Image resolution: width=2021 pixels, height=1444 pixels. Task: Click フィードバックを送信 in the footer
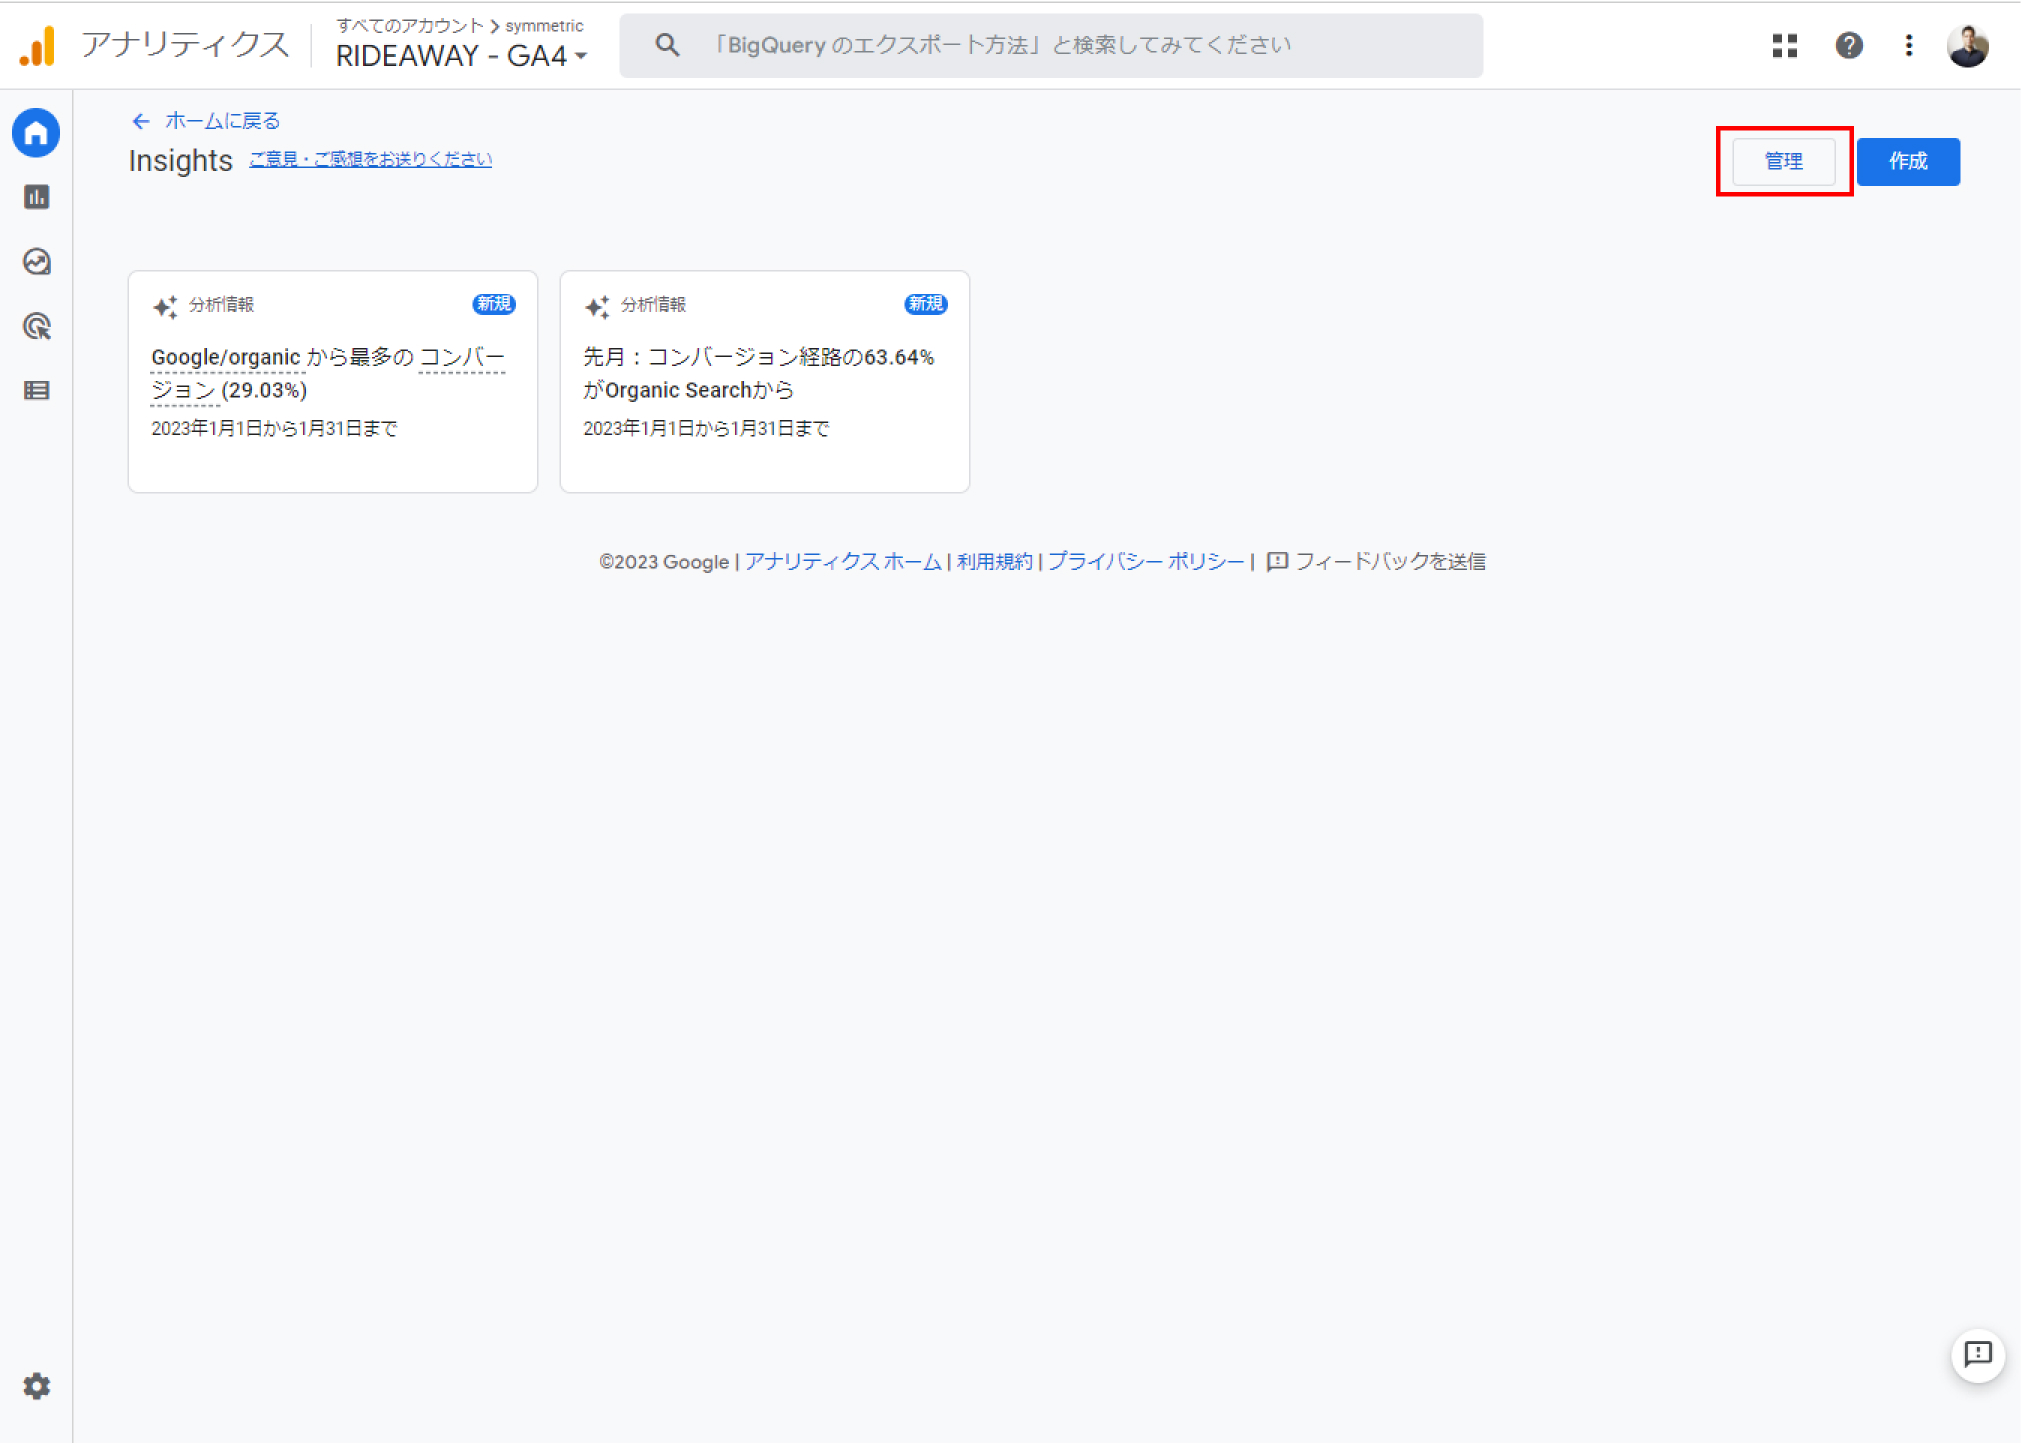(1390, 562)
